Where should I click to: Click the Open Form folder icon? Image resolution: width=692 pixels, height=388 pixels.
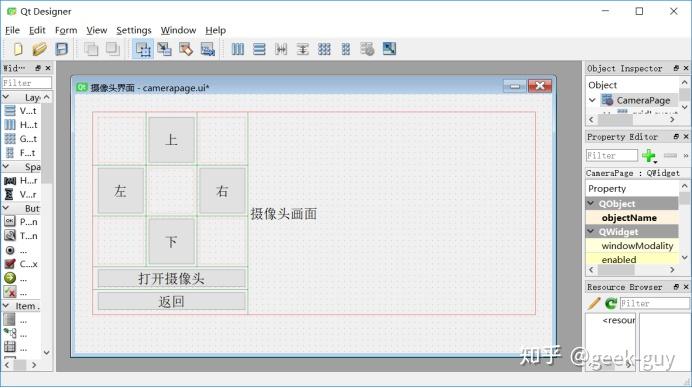point(39,49)
